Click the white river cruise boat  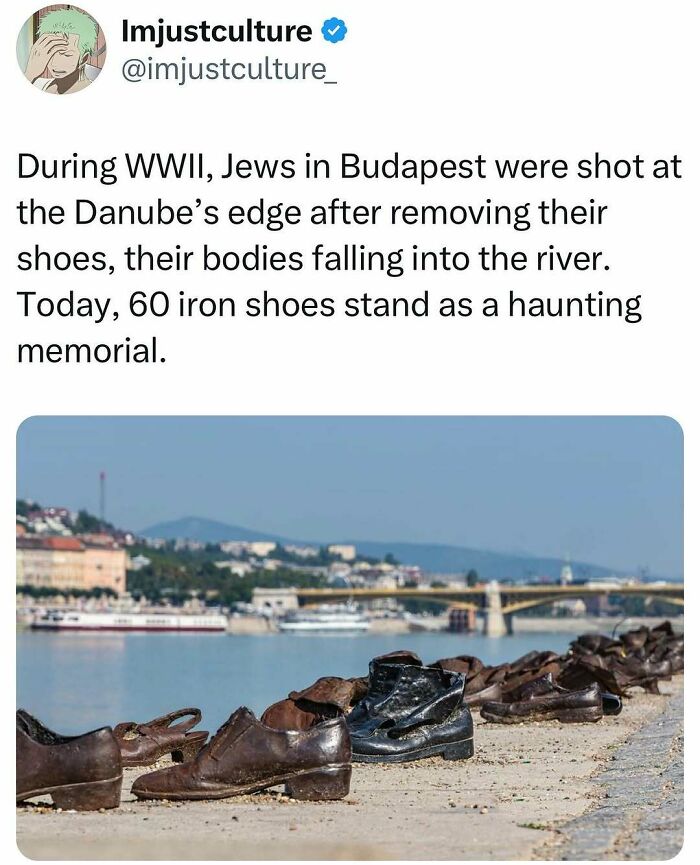pos(129,621)
